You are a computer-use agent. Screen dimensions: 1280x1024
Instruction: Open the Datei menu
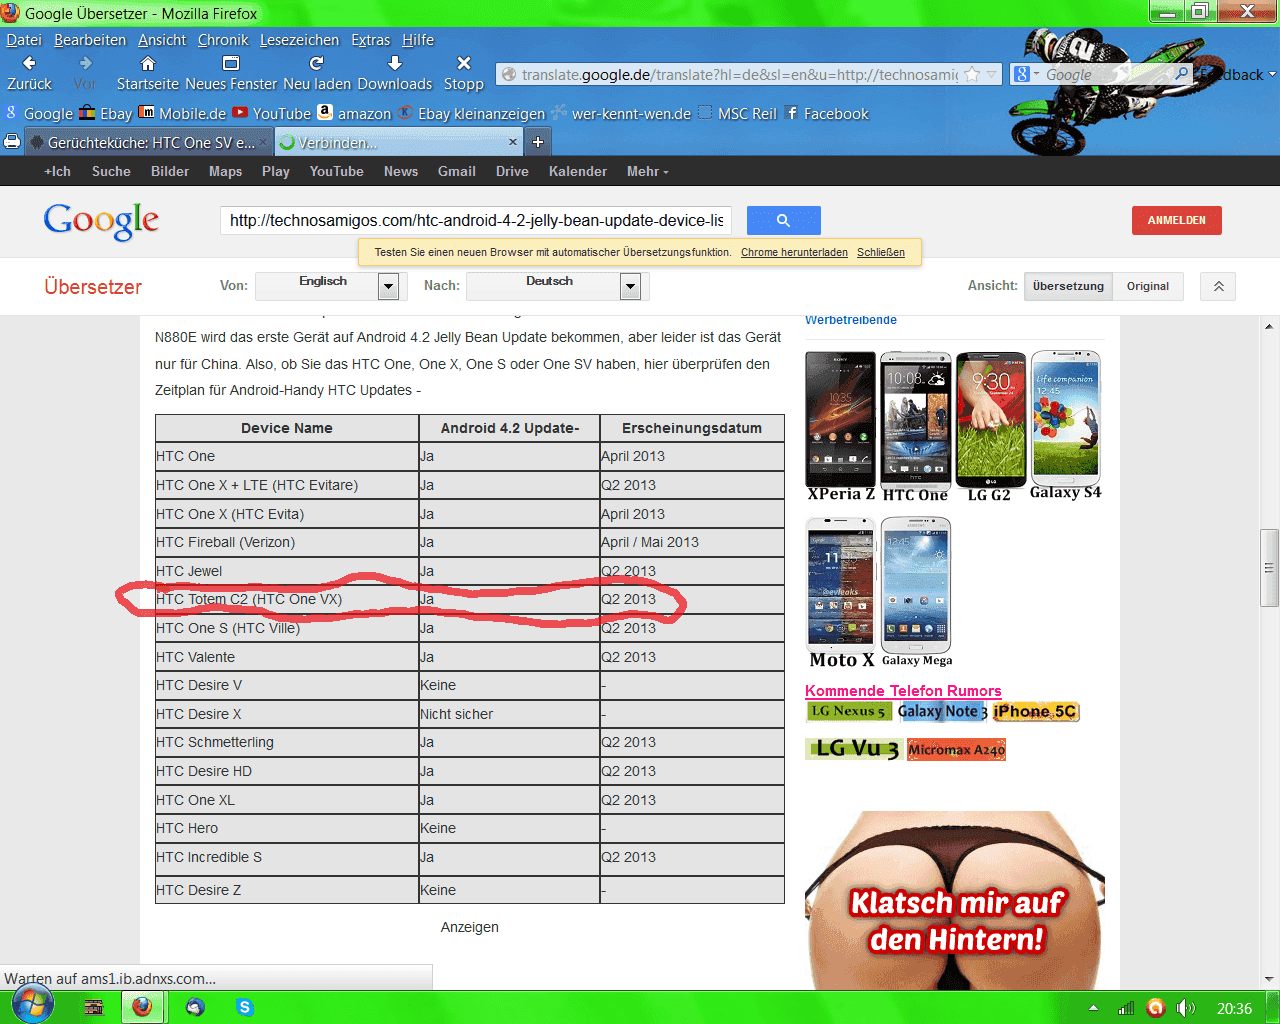click(24, 40)
